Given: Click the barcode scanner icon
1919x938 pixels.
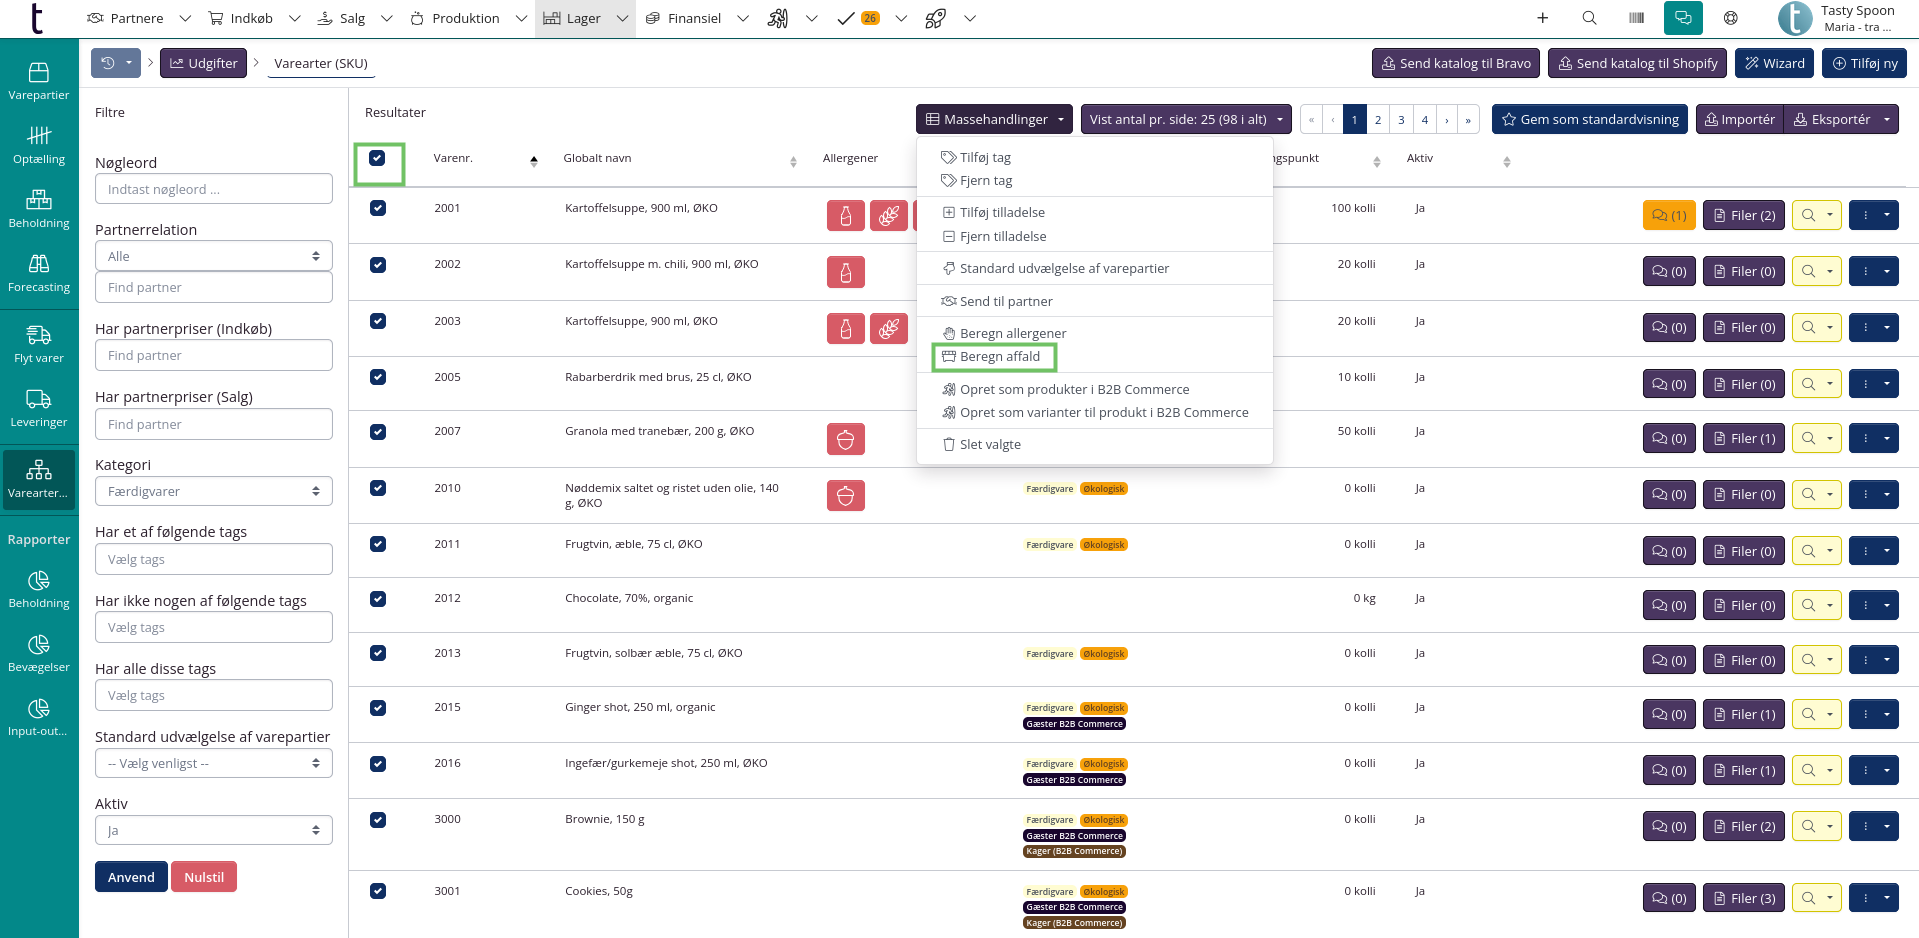Looking at the screenshot, I should pyautogui.click(x=1636, y=18).
